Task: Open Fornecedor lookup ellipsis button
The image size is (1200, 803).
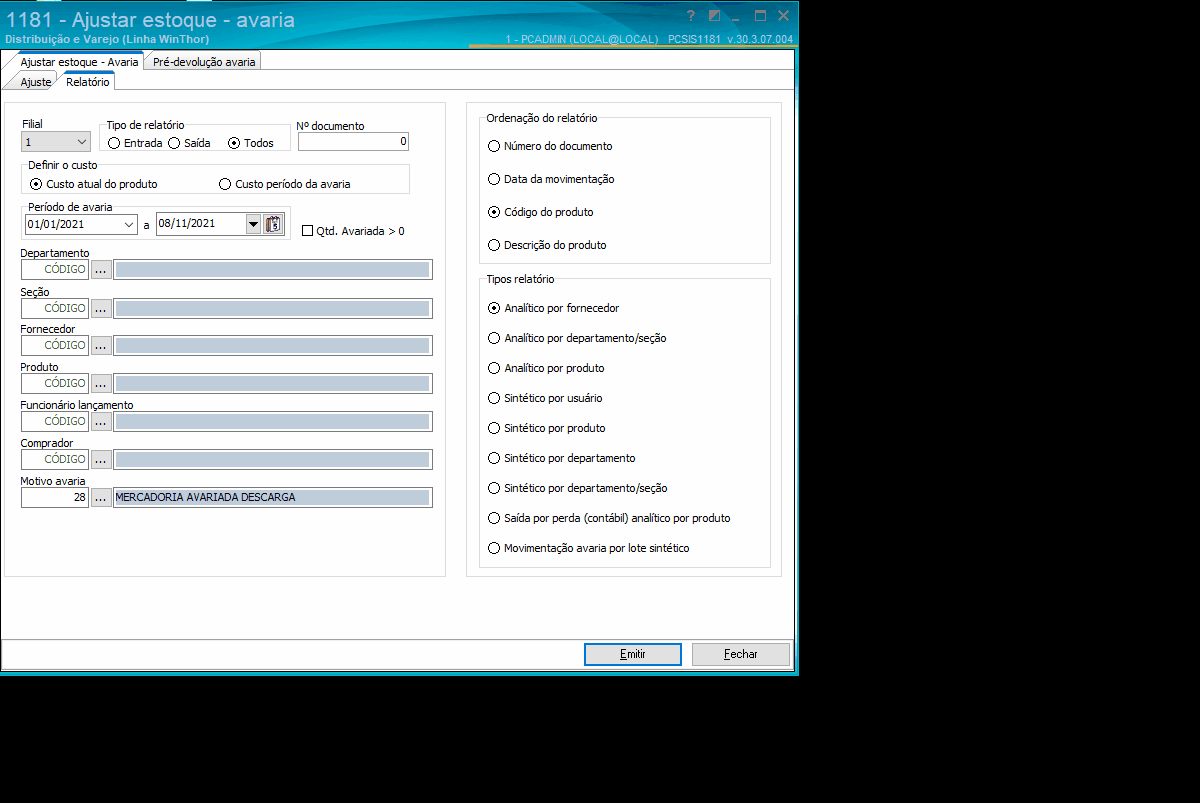Action: point(101,345)
